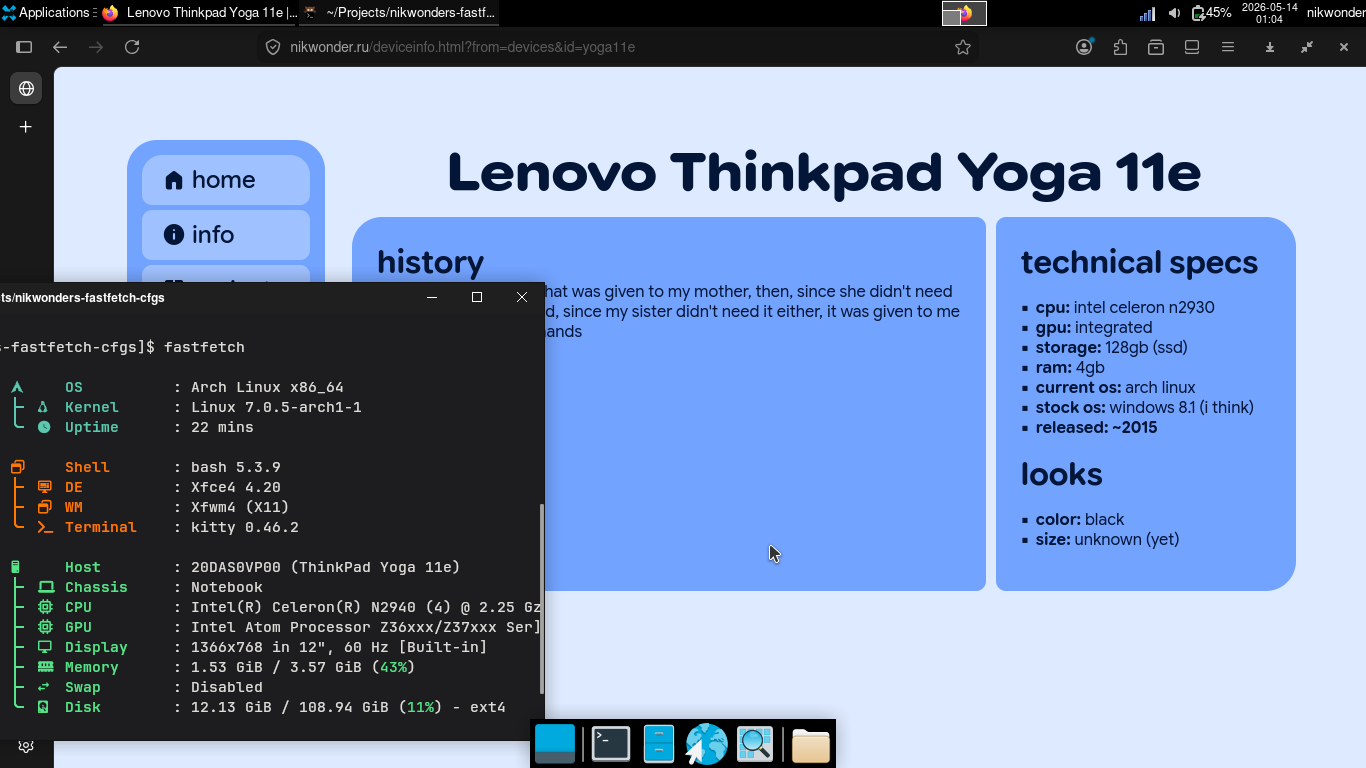1366x768 pixels.
Task: Open the folder icon in the dock
Action: tap(811, 744)
